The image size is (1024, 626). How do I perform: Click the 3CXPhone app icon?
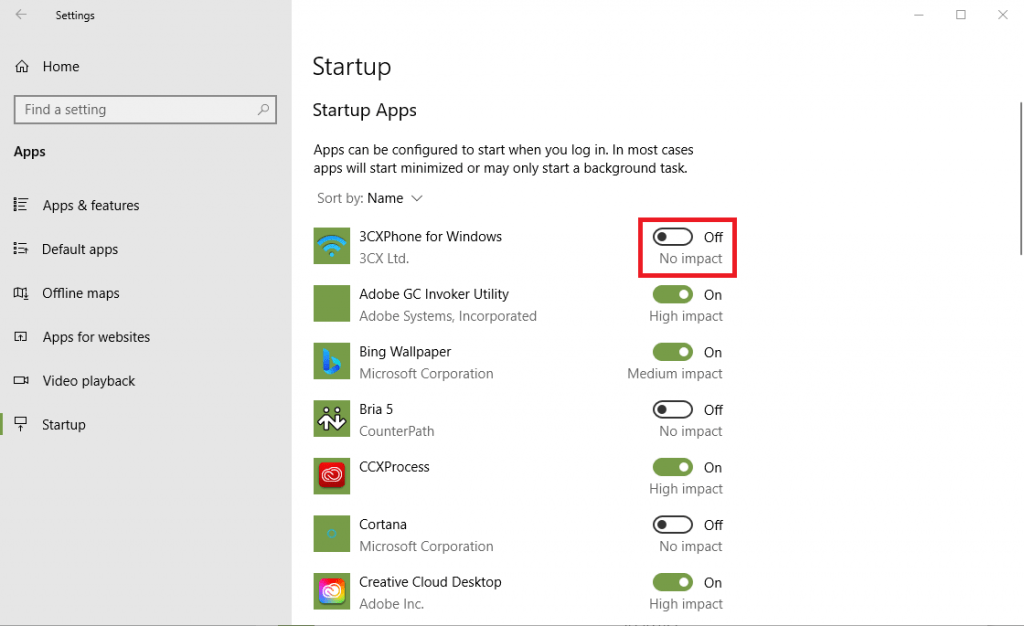[x=332, y=246]
